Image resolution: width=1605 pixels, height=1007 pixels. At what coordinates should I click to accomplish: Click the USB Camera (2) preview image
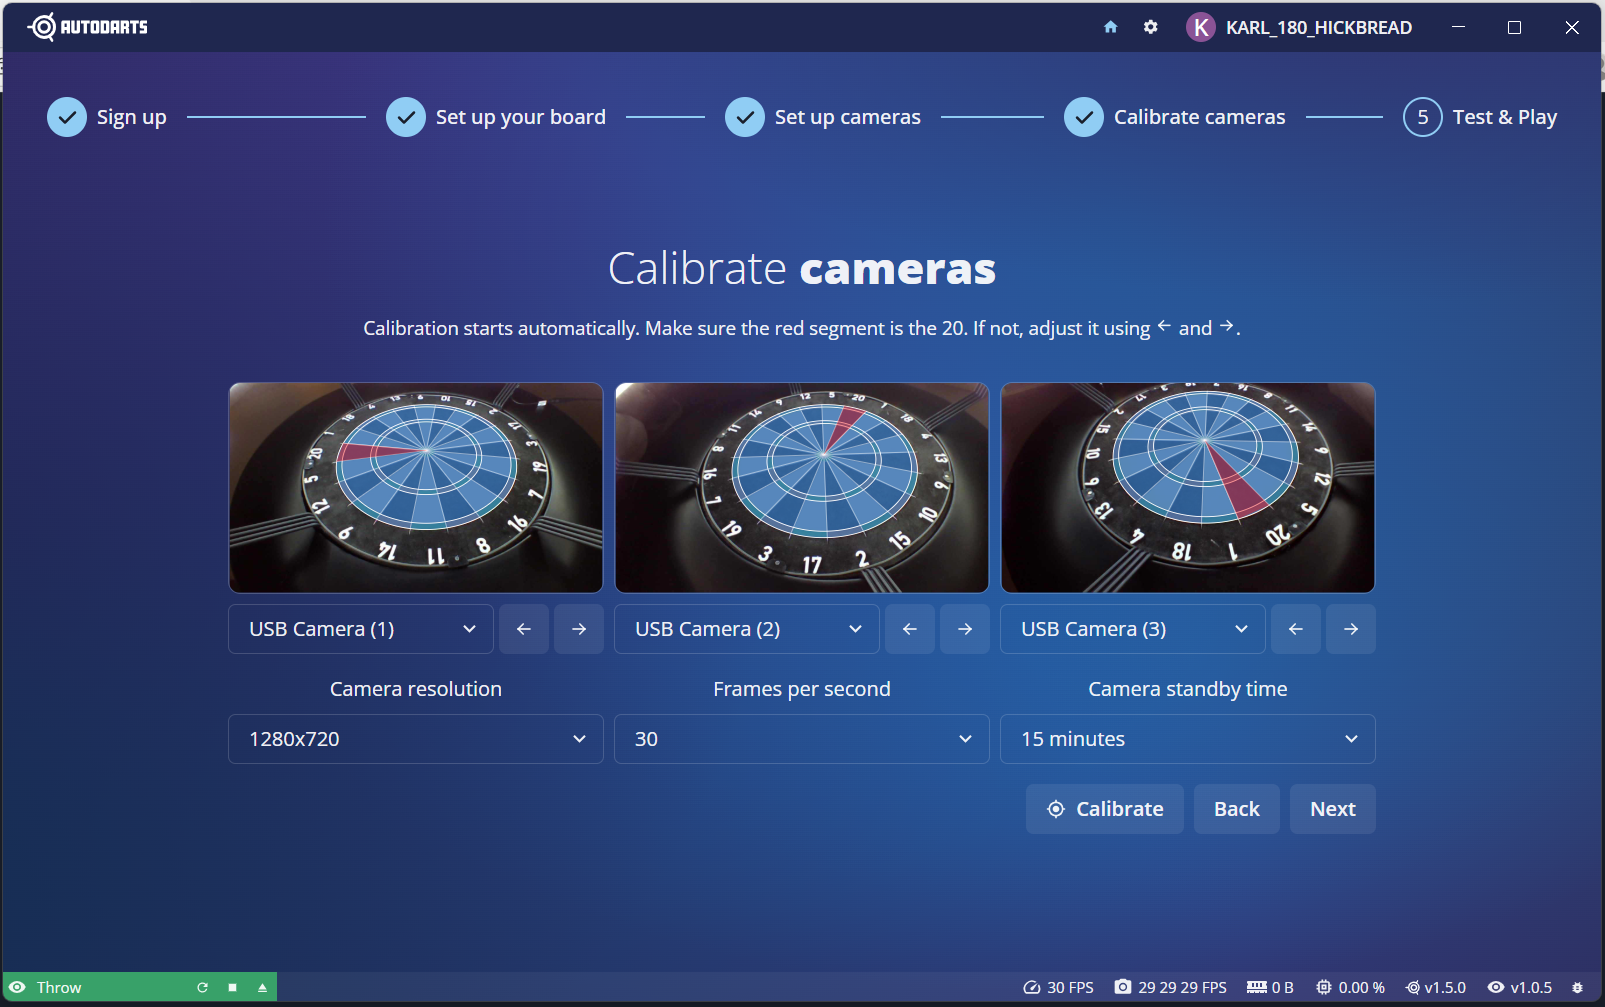(x=801, y=487)
